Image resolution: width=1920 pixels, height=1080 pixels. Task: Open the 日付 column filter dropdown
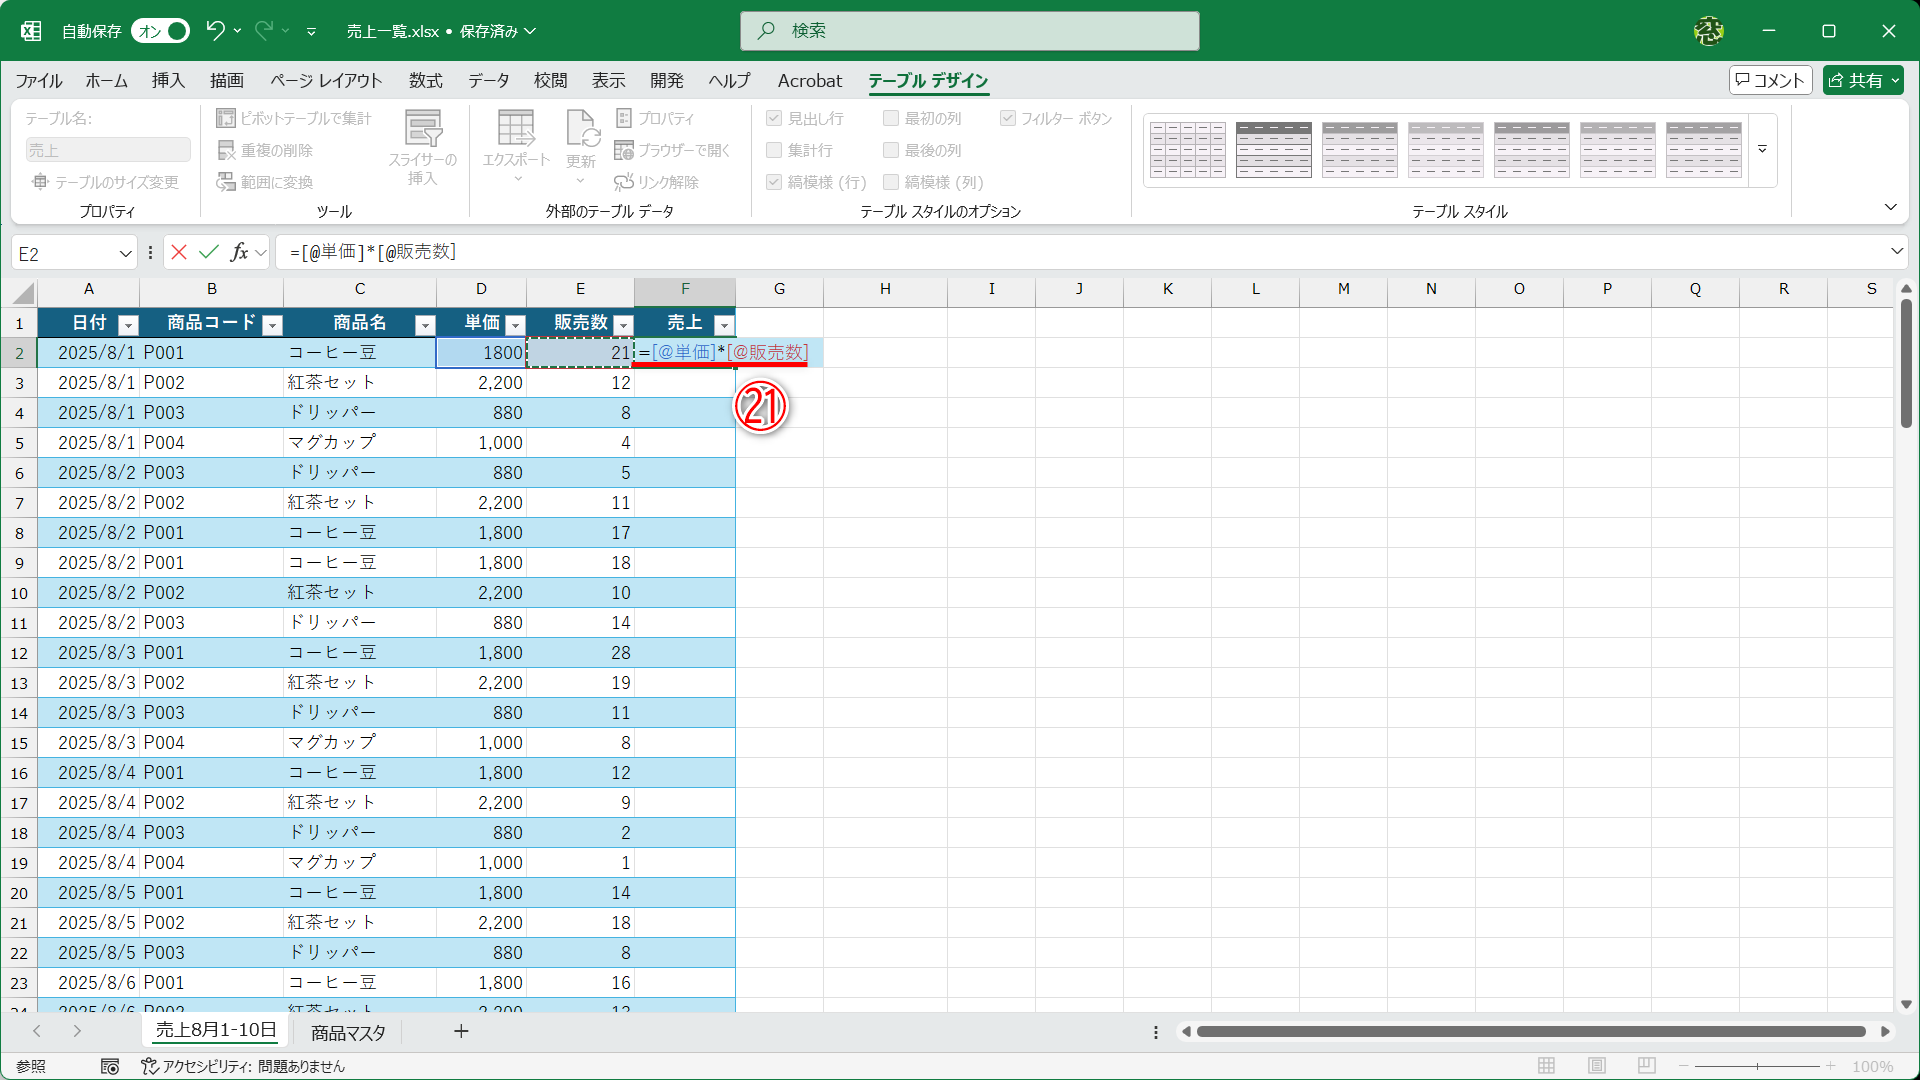pyautogui.click(x=128, y=324)
